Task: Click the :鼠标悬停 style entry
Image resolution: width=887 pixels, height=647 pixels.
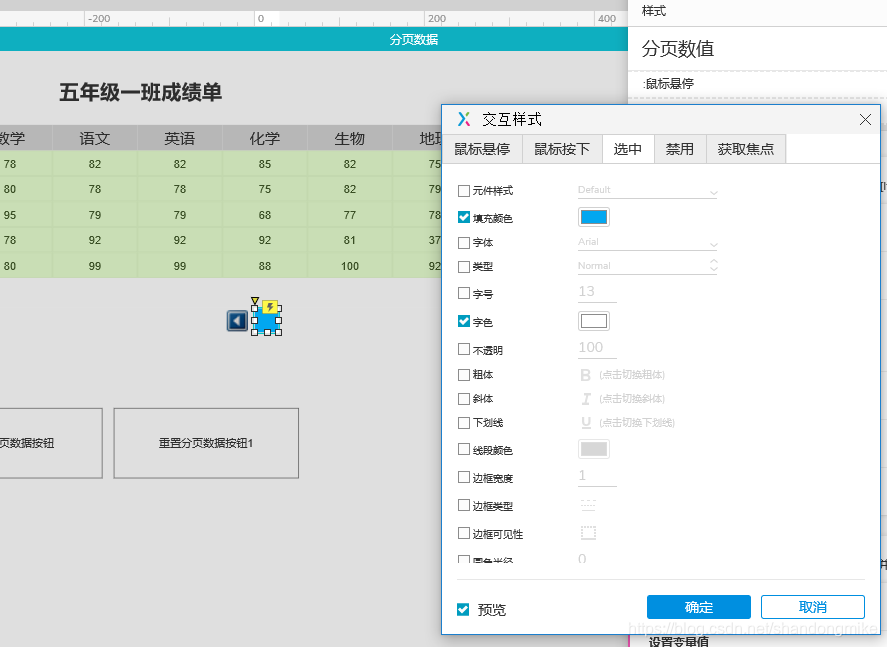Action: 668,84
